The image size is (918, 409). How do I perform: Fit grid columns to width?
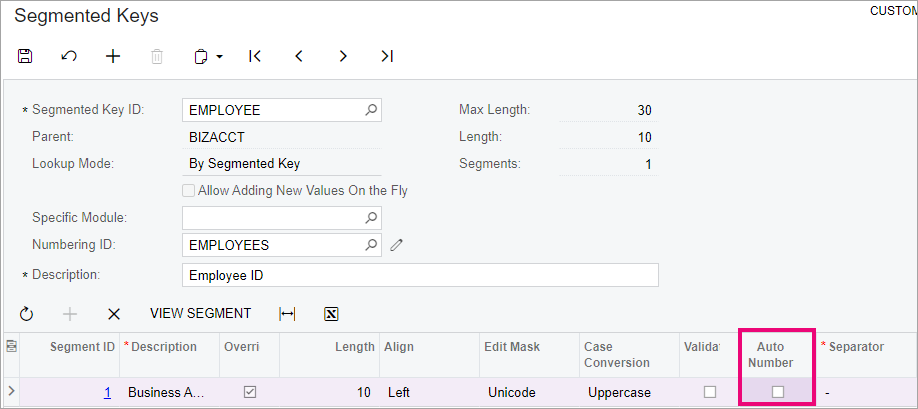[x=287, y=314]
